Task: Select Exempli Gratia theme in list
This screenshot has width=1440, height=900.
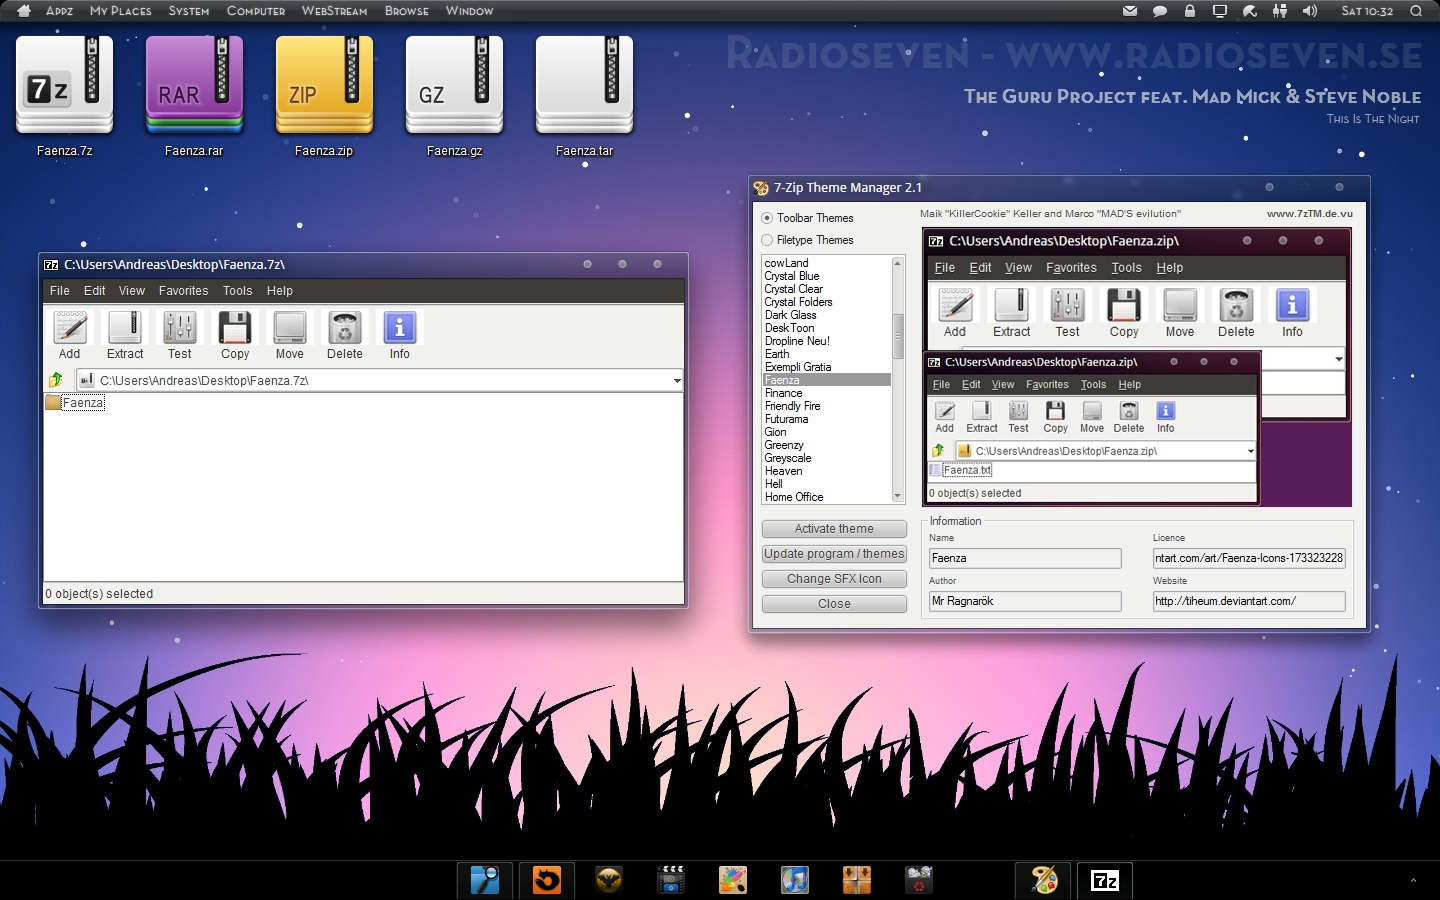Action: click(798, 367)
